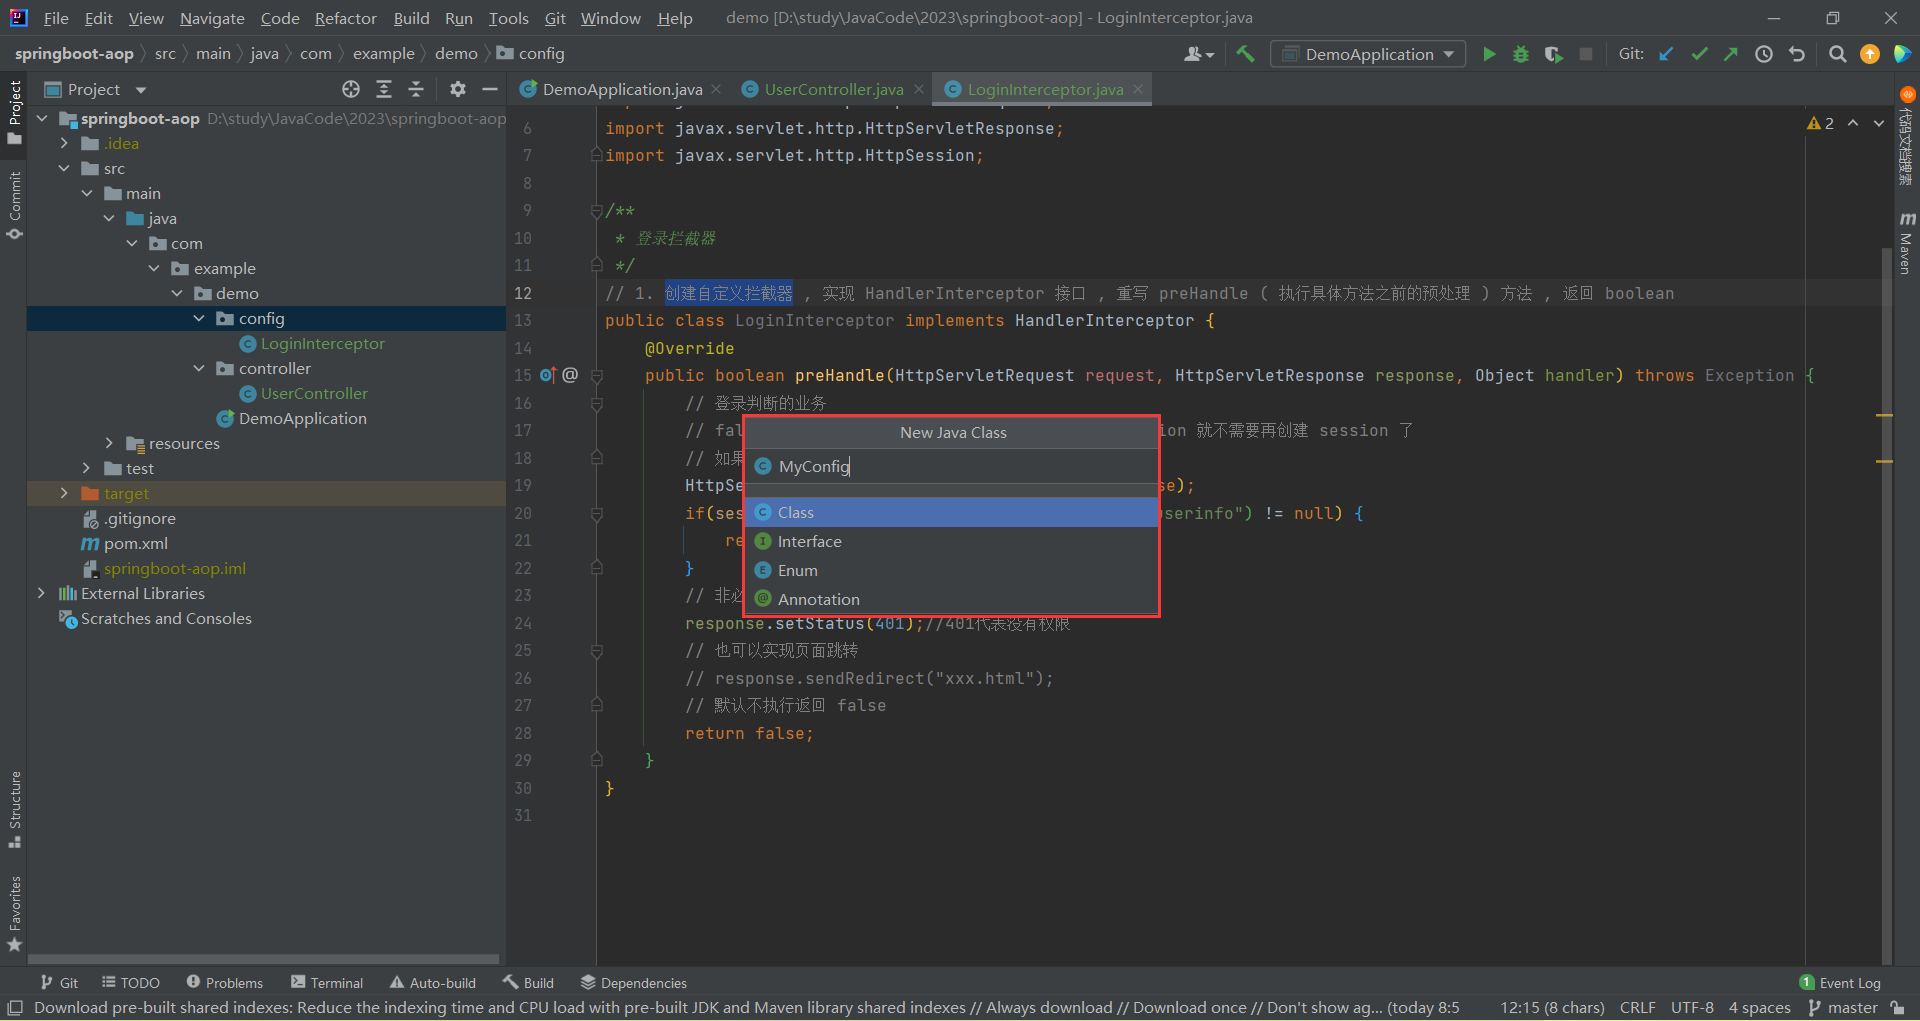Click the IDE update orange arrow icon
Screen dimensions: 1920x1021
[1870, 54]
